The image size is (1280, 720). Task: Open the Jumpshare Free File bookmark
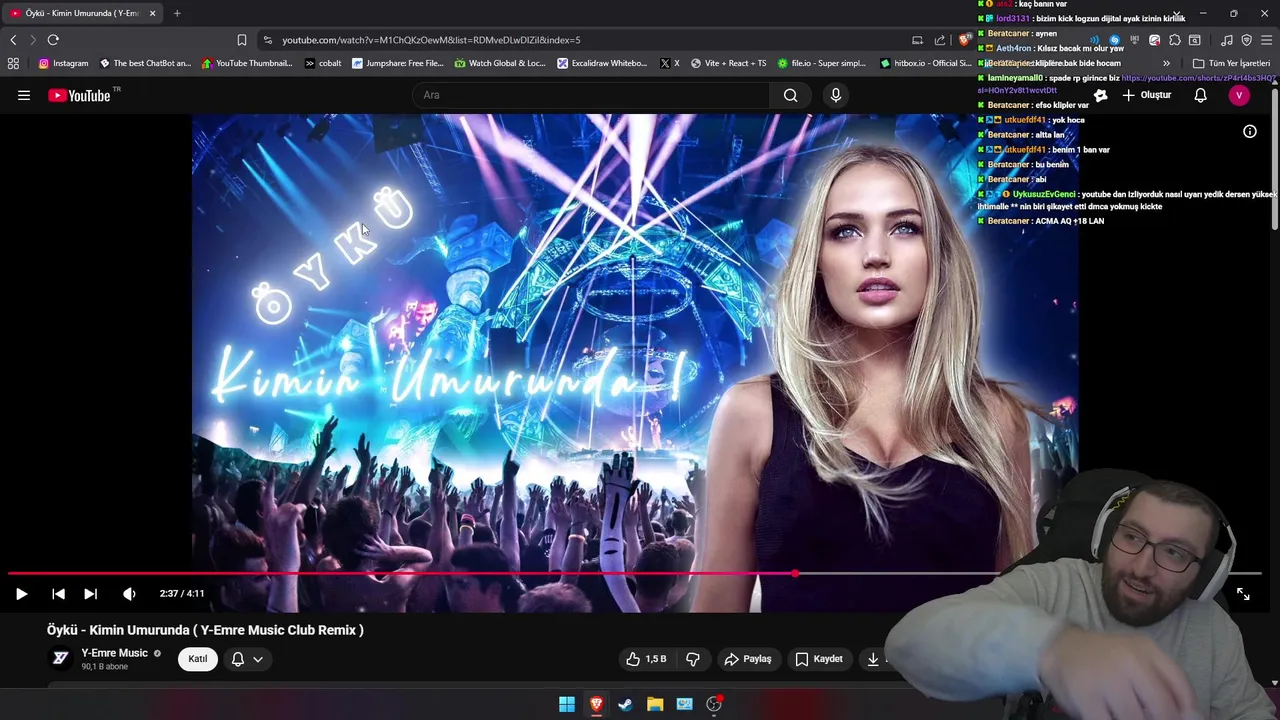398,63
